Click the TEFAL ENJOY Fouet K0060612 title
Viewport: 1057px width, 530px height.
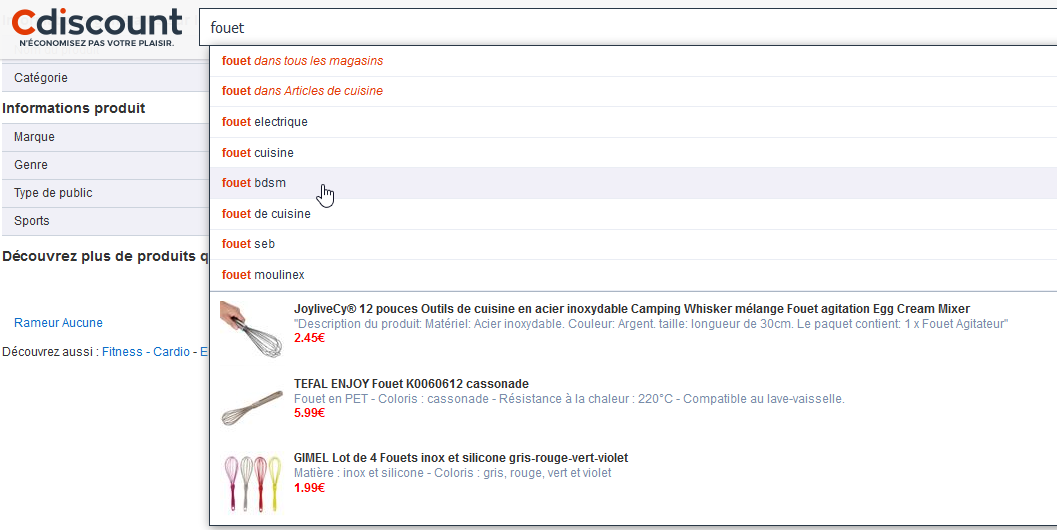click(x=411, y=384)
